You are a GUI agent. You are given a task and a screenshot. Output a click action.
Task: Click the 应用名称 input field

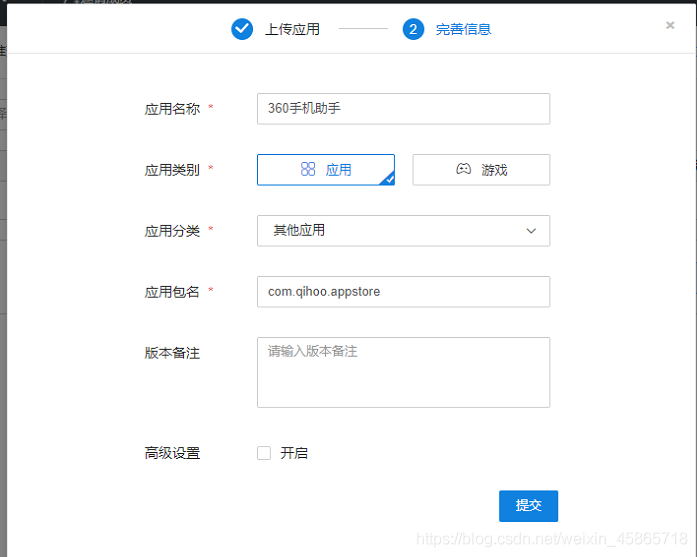point(403,109)
